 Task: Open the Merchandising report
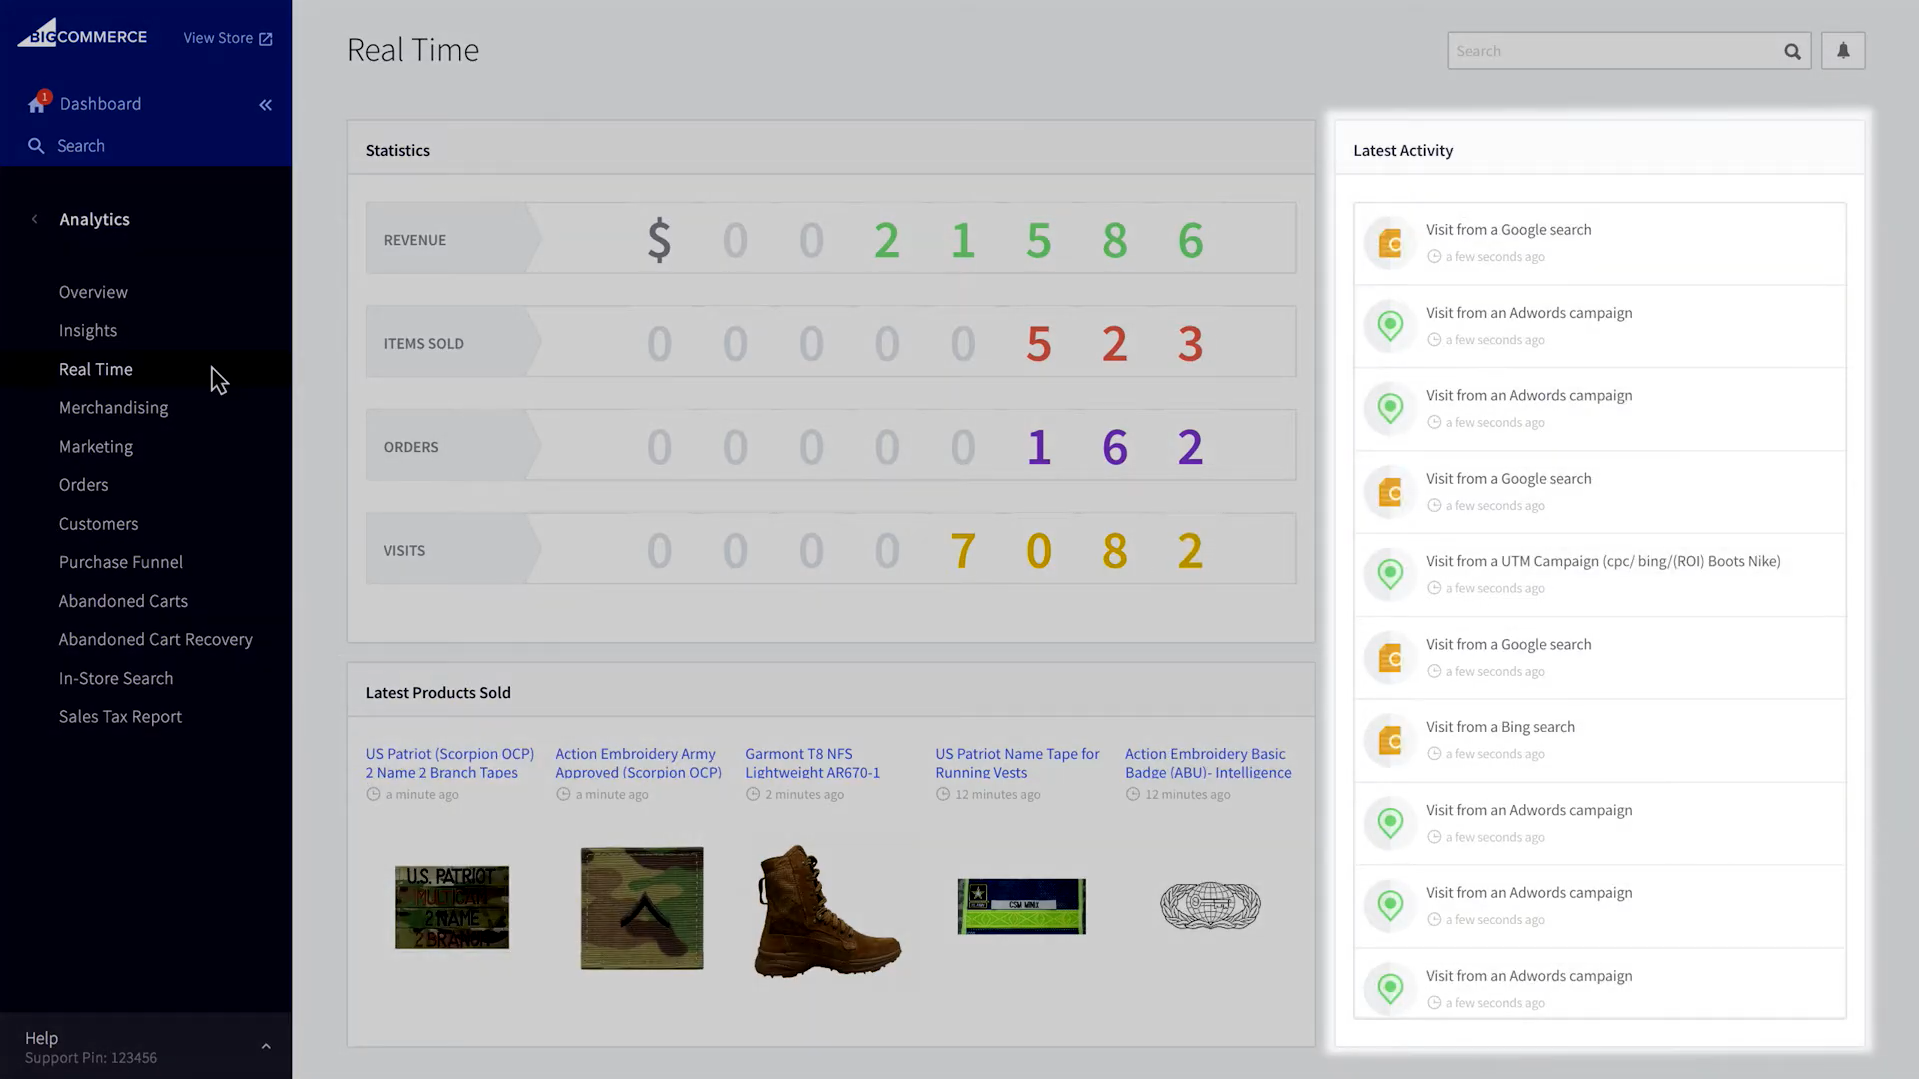[x=113, y=408]
